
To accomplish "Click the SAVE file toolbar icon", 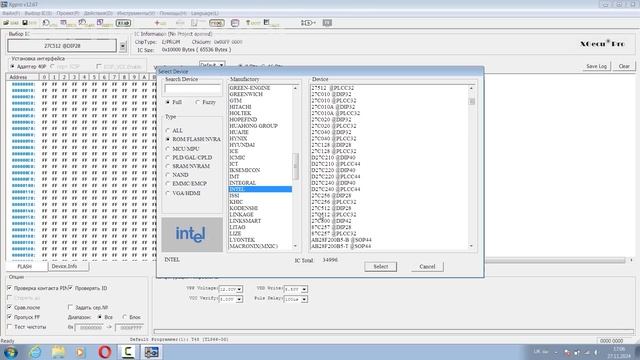I will tap(29, 23).
